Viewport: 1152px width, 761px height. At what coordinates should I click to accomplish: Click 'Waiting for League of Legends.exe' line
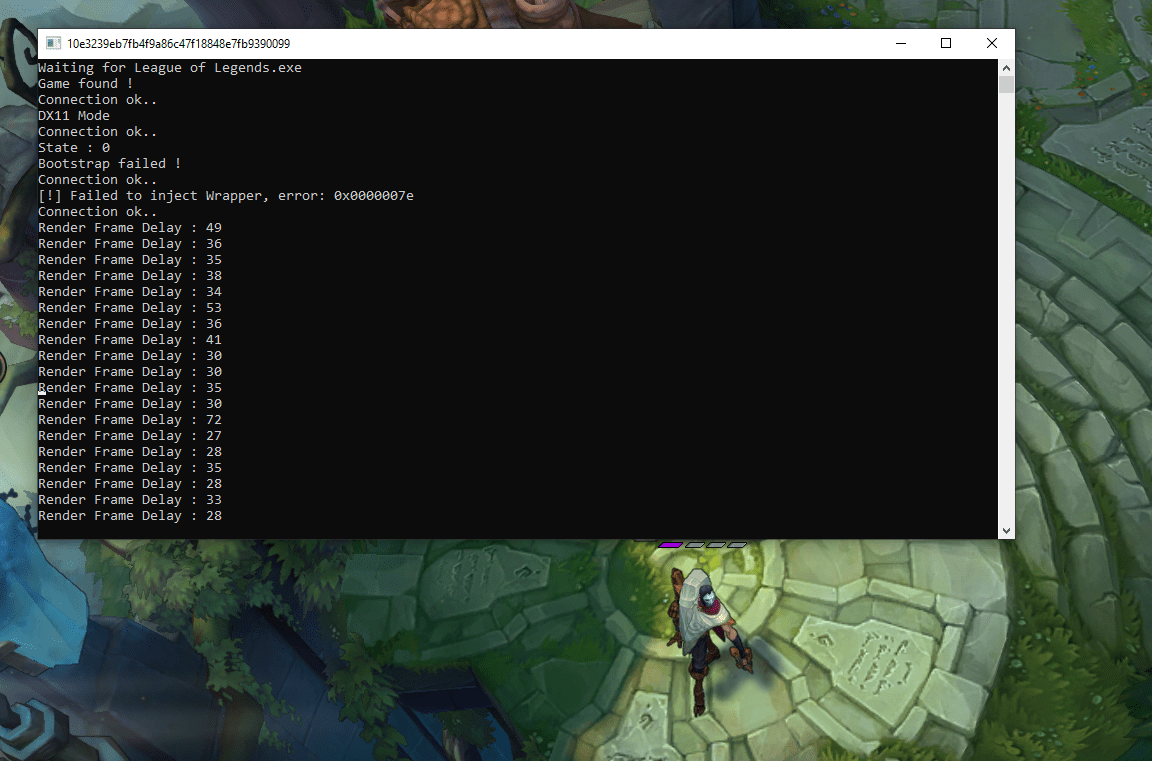pyautogui.click(x=170, y=68)
